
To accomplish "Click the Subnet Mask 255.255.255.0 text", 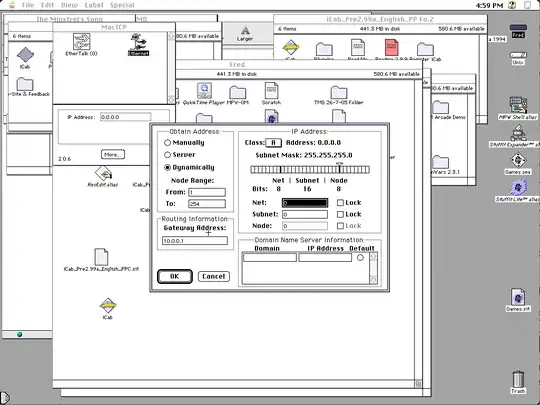I will (x=304, y=155).
